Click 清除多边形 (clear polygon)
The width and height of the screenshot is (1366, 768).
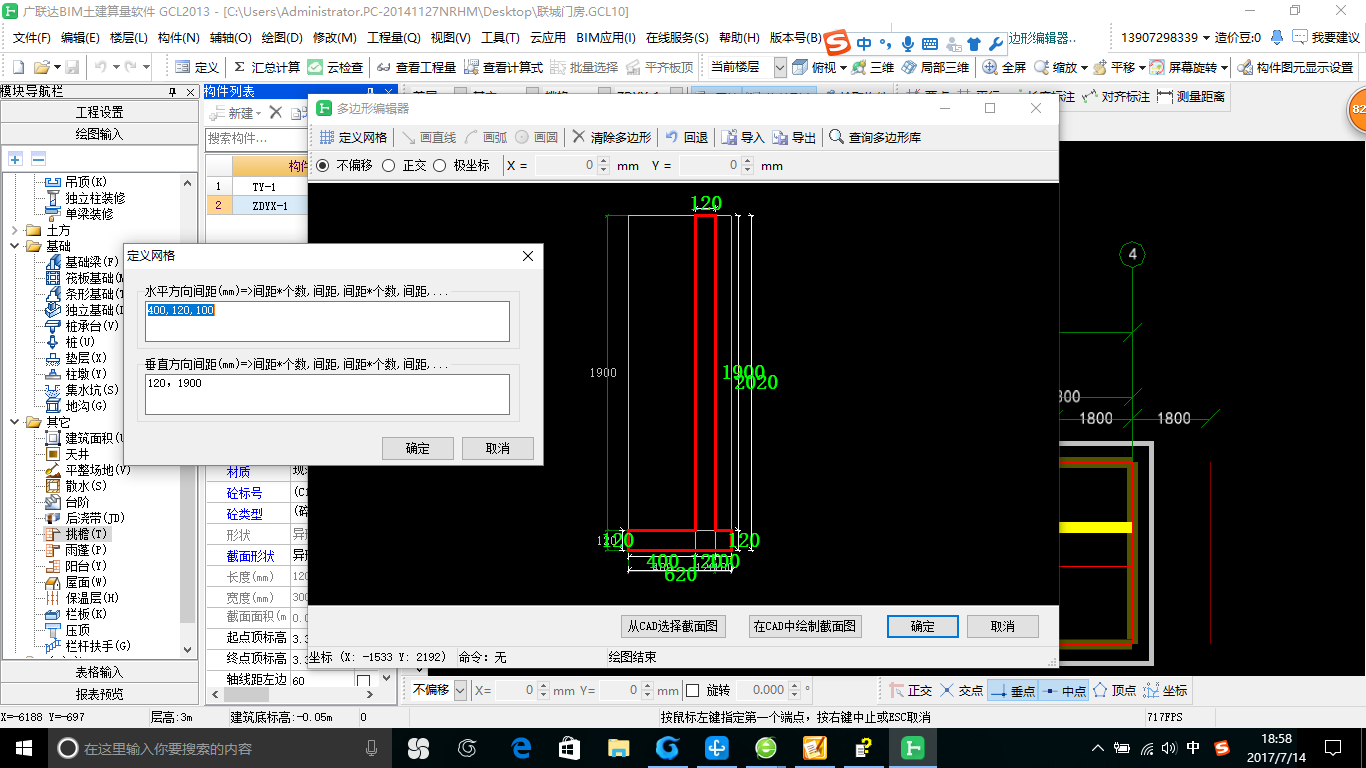click(611, 137)
